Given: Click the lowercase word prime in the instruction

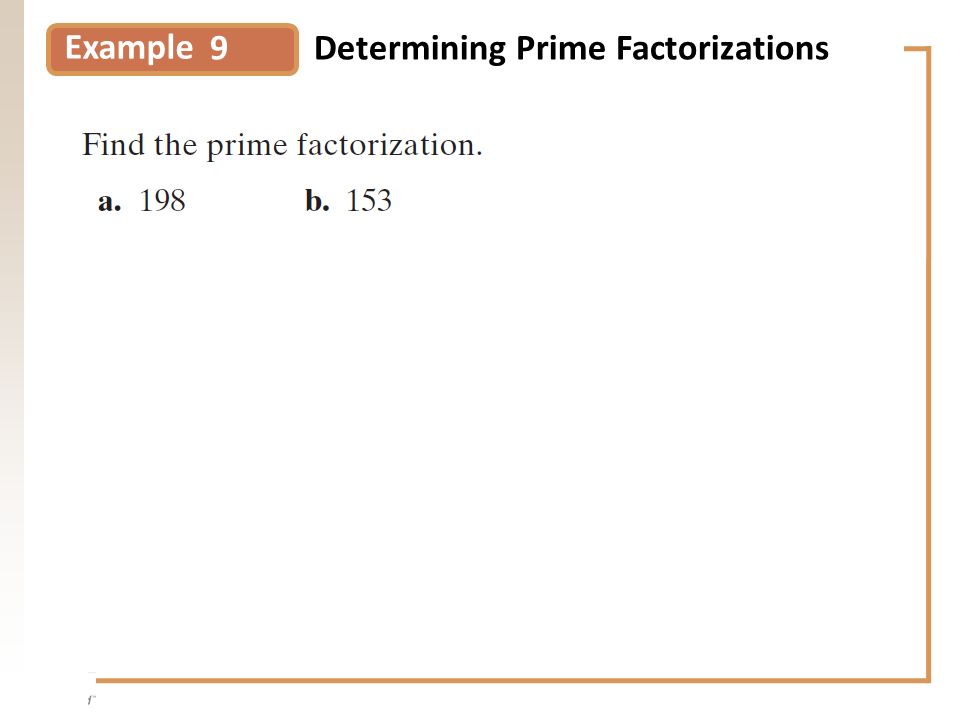Looking at the screenshot, I should [247, 146].
